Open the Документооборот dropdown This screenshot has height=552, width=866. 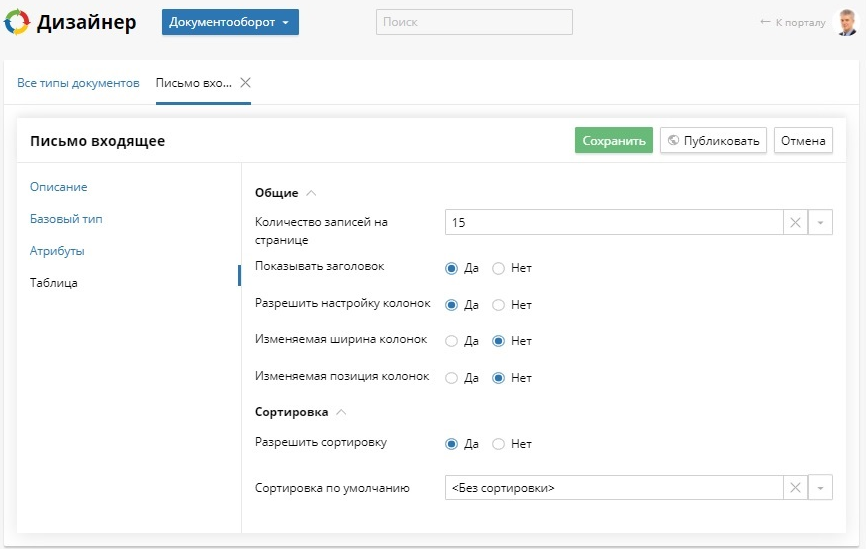click(x=230, y=22)
